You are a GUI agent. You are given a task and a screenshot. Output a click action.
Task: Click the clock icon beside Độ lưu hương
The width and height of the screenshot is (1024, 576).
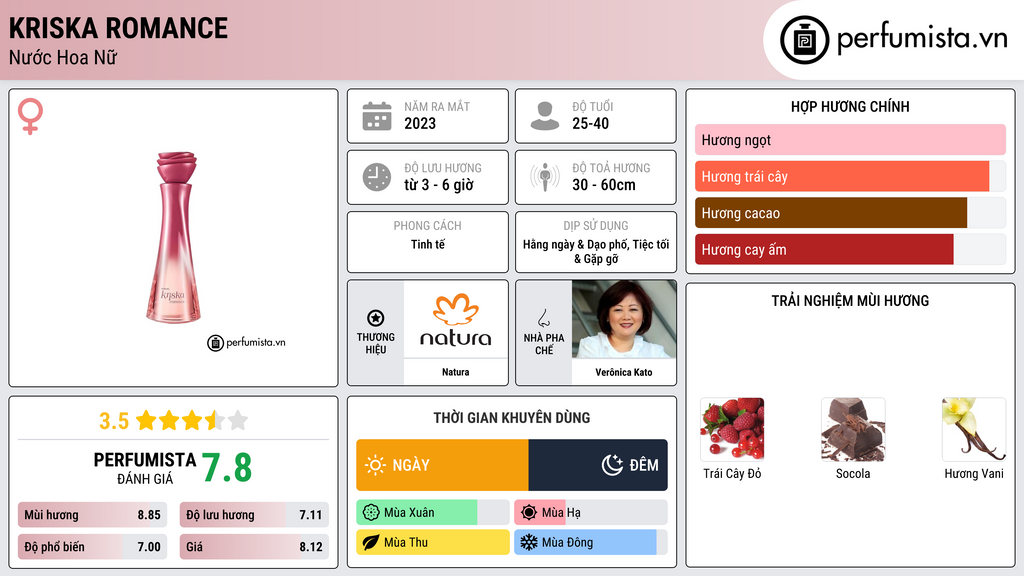pyautogui.click(x=377, y=177)
